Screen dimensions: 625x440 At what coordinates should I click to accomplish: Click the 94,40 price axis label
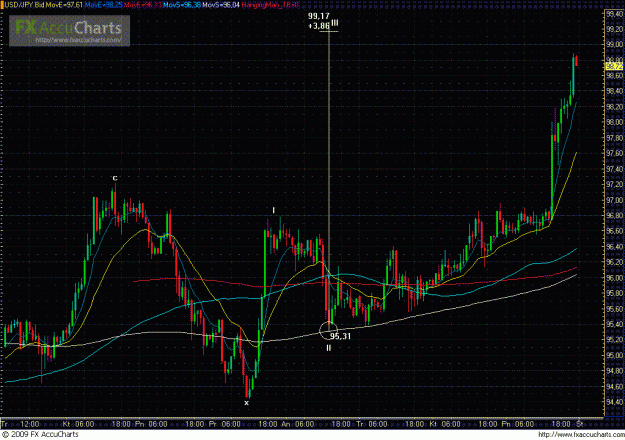(x=614, y=402)
